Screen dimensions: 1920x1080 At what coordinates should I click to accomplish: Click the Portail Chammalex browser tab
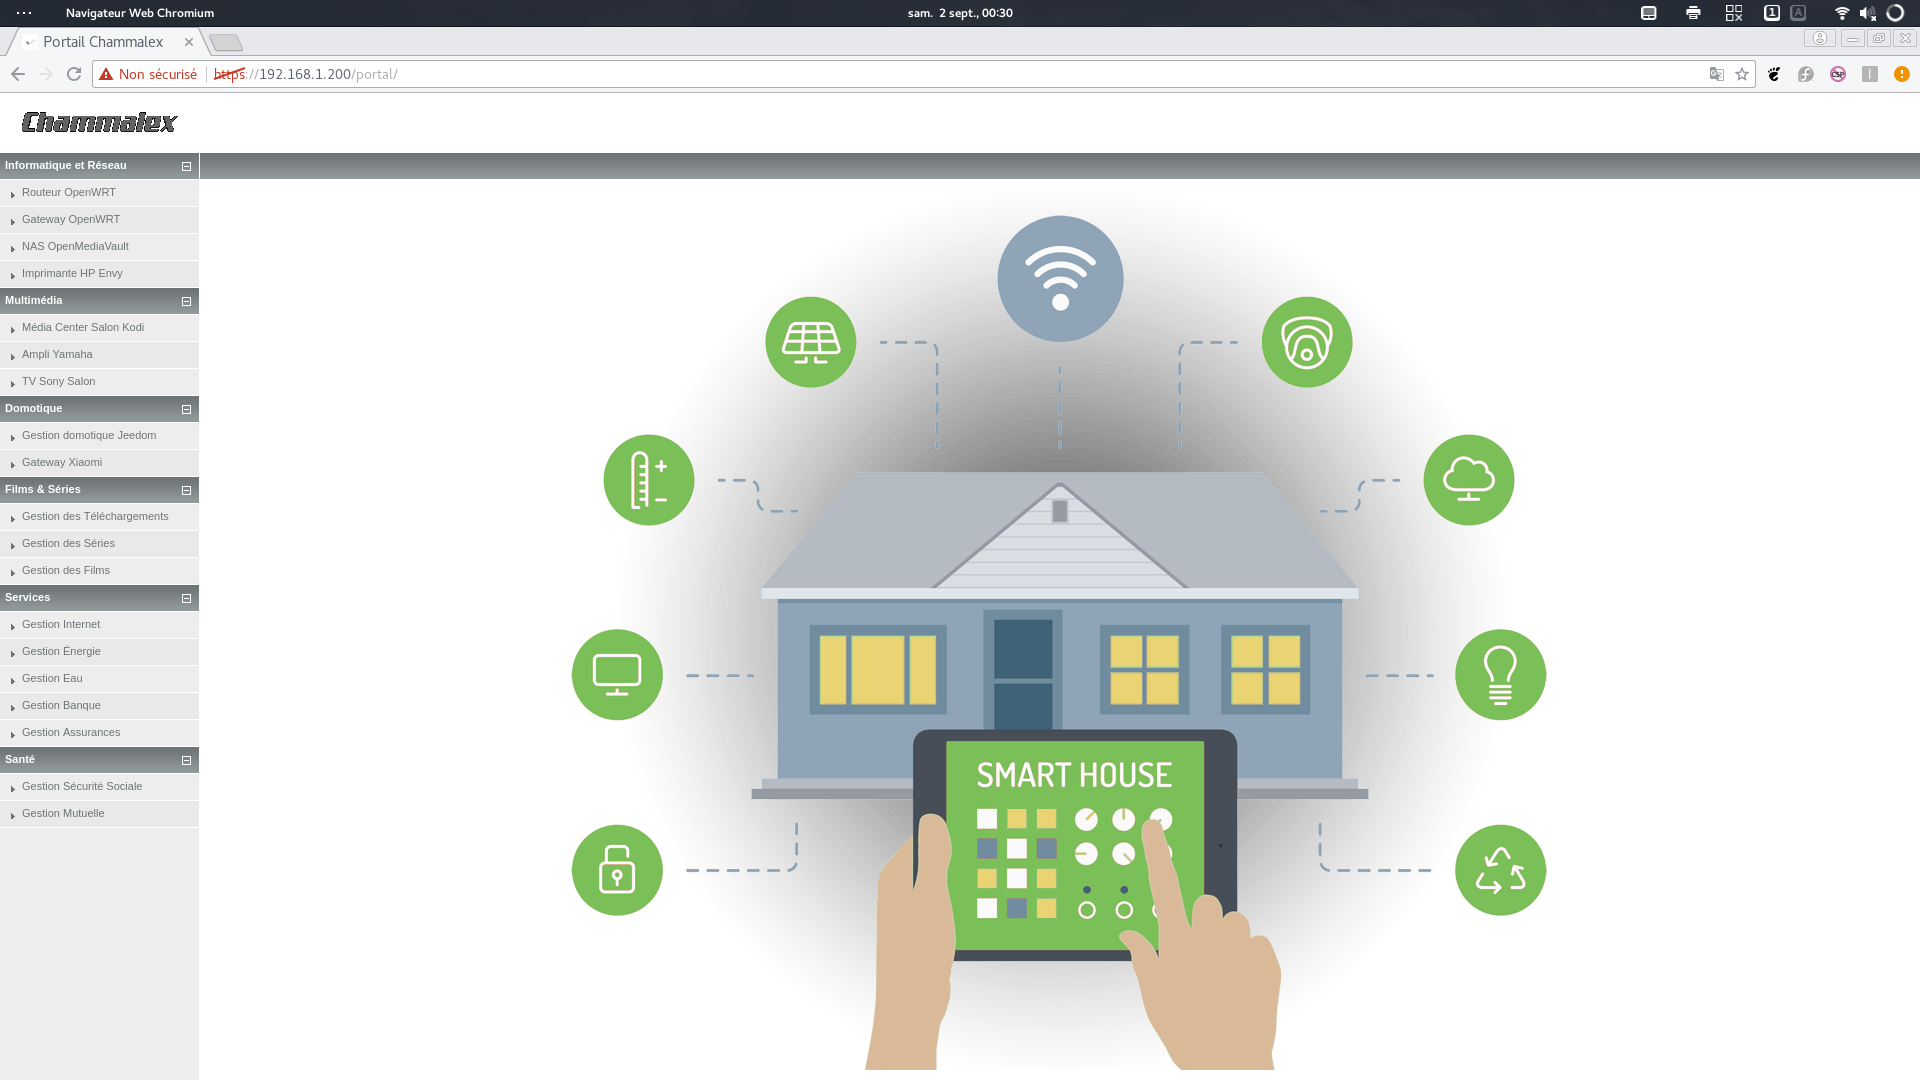(x=103, y=42)
